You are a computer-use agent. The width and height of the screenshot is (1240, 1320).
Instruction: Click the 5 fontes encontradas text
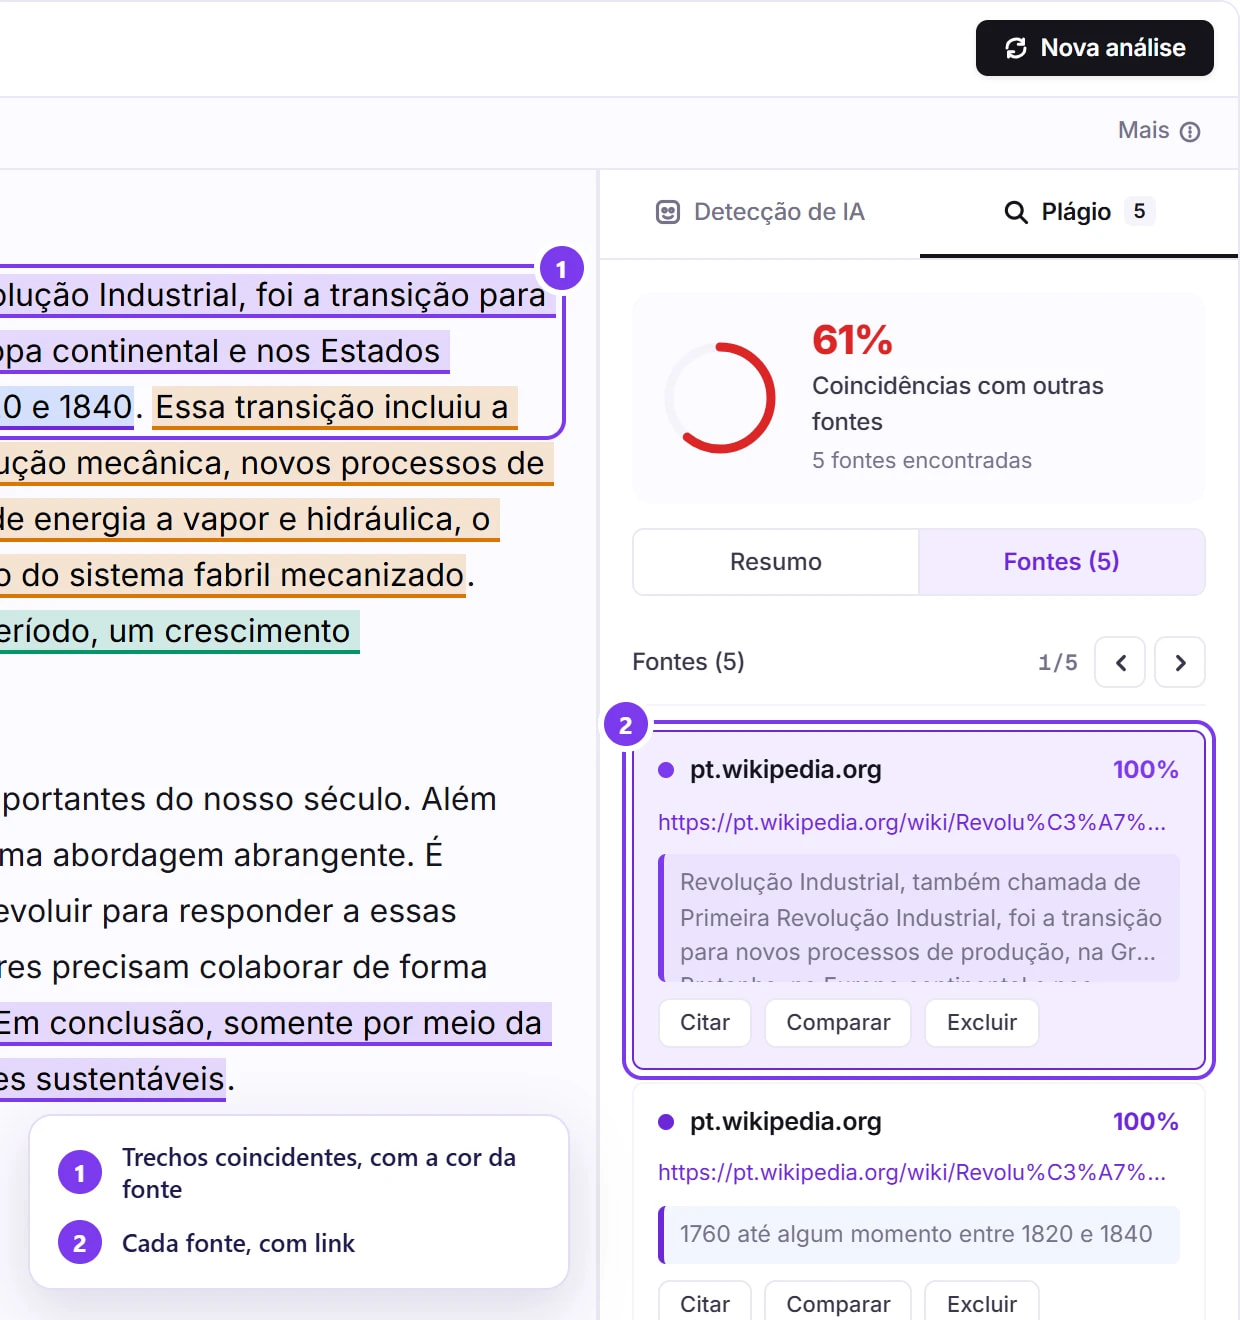pos(922,460)
